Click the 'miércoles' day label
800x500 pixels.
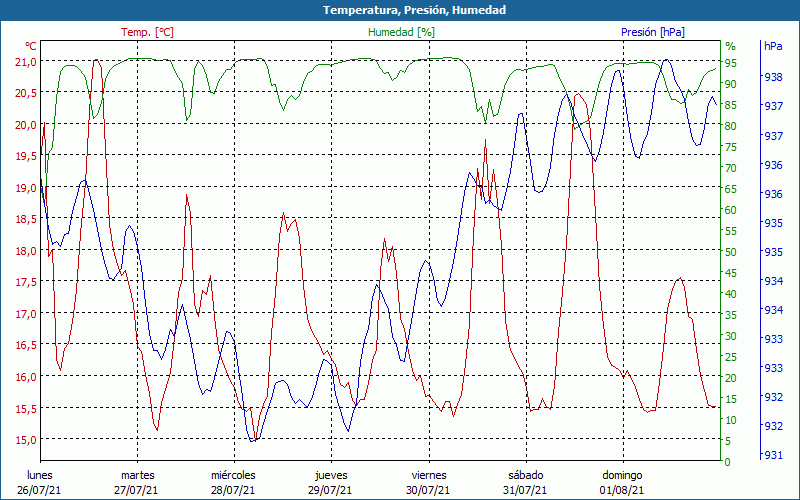pos(233,476)
